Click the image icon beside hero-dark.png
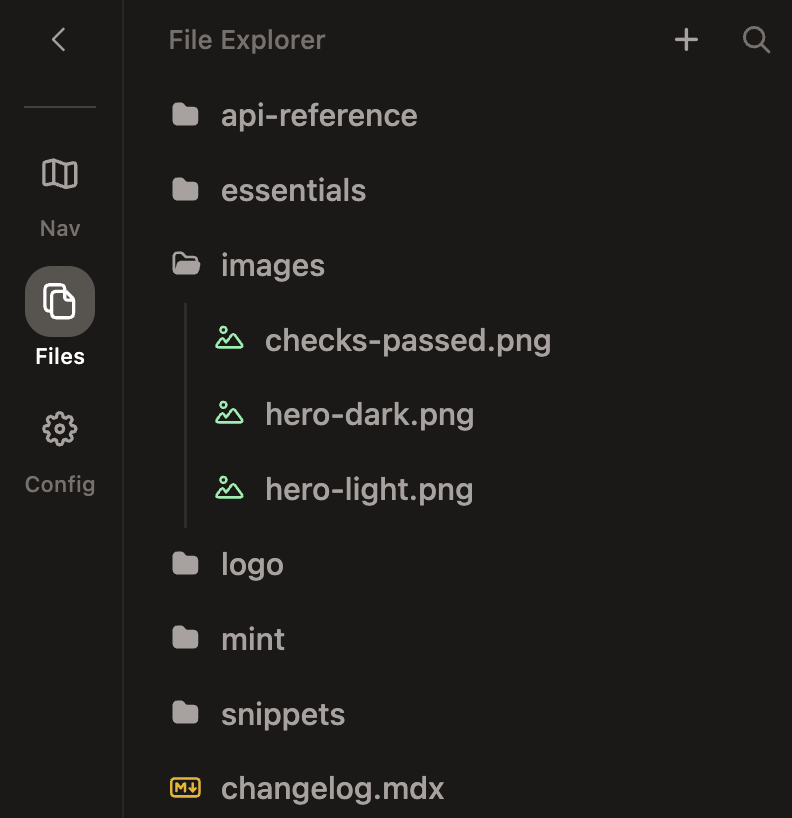The height and width of the screenshot is (818, 792). tap(229, 414)
